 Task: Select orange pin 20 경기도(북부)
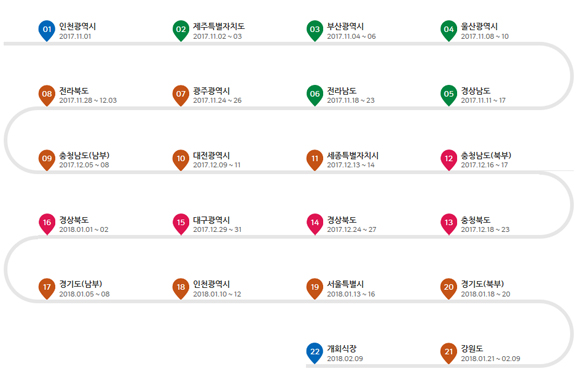[448, 288]
